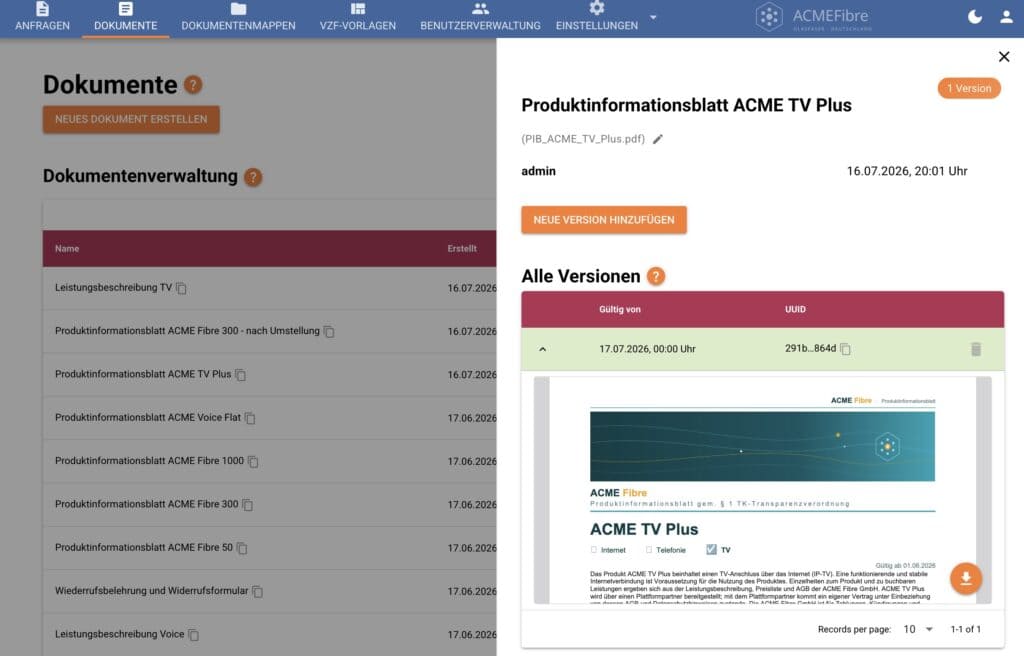Click Neues Dokument erstellen button
This screenshot has height=656, width=1024.
tap(131, 119)
